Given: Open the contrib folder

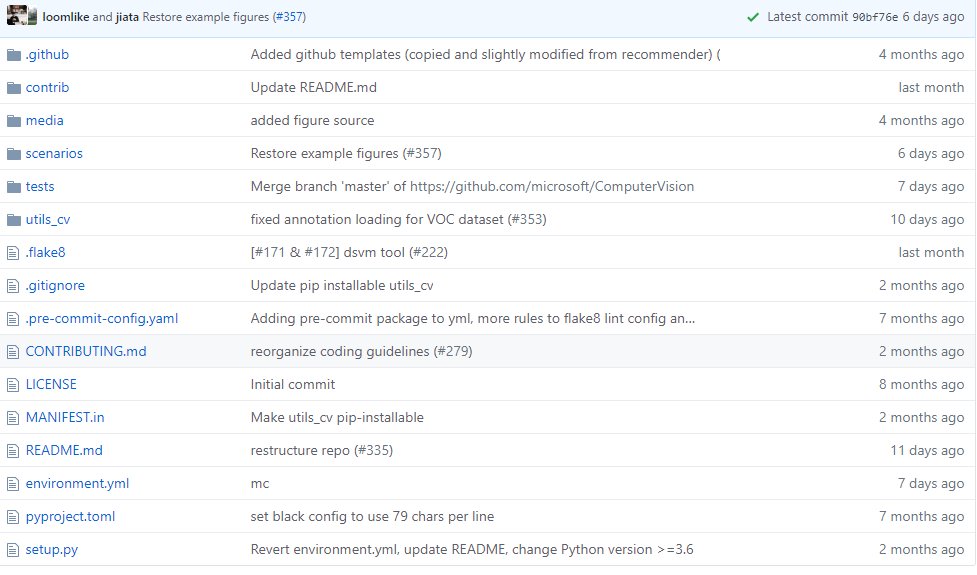Looking at the screenshot, I should pos(47,87).
